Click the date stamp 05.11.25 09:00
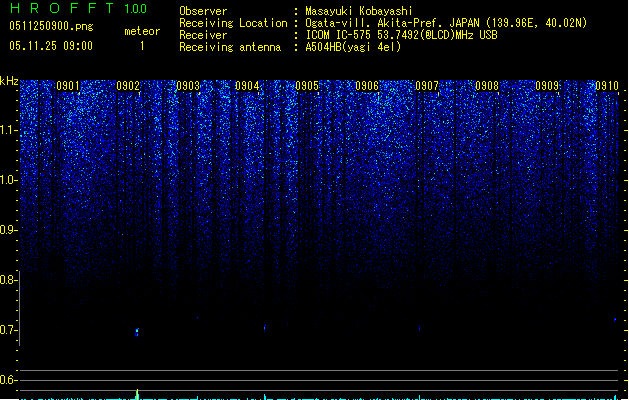The width and height of the screenshot is (629, 400). click(51, 46)
